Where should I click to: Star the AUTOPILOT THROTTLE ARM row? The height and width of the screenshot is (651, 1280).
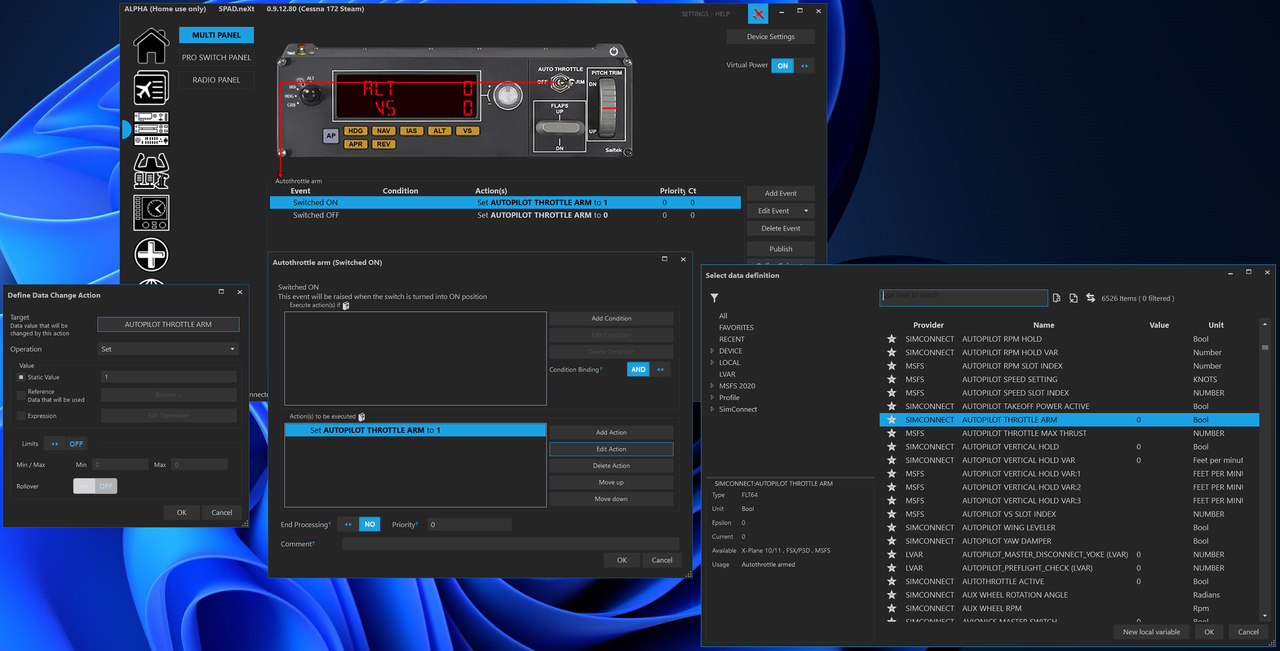pyautogui.click(x=891, y=420)
